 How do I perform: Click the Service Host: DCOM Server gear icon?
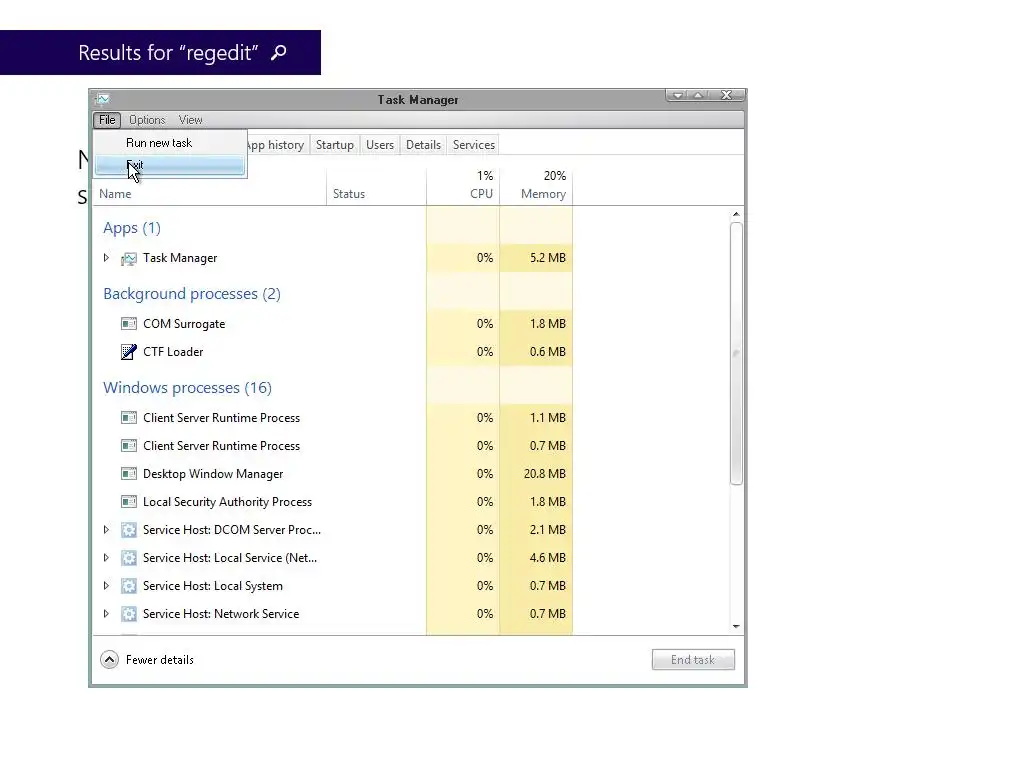click(129, 530)
